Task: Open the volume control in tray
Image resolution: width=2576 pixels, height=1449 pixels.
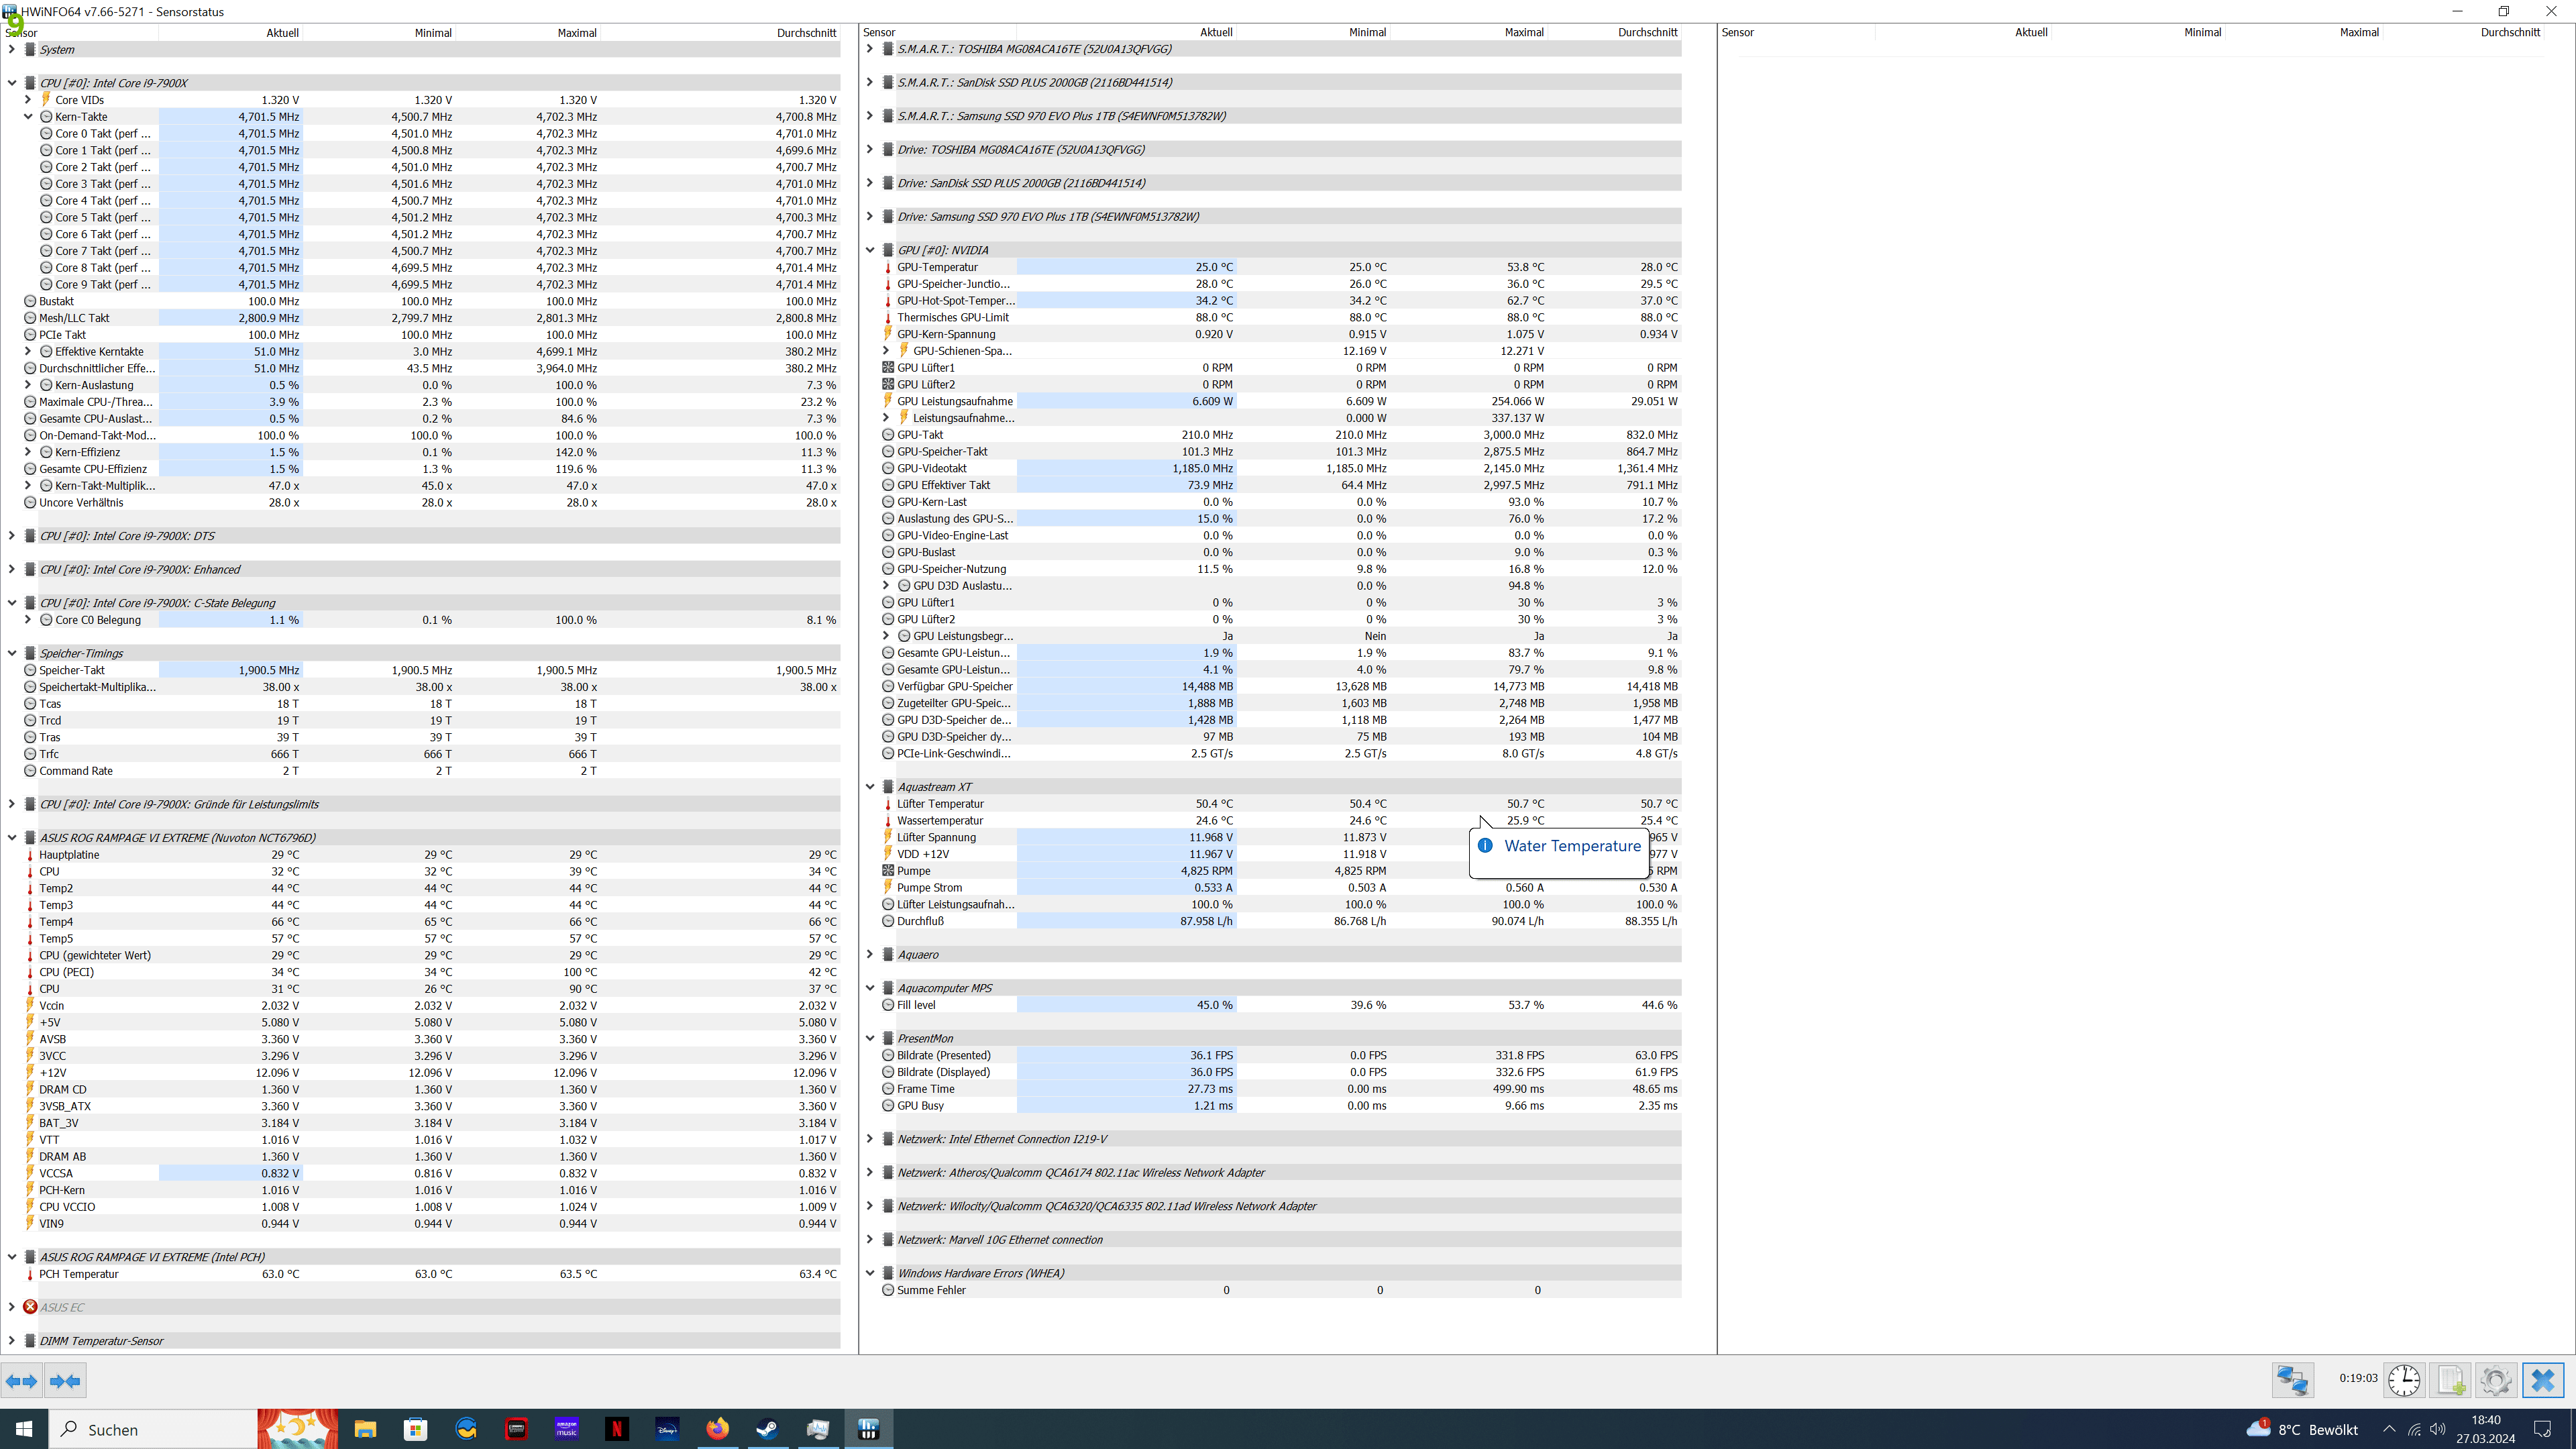Action: tap(2438, 1429)
